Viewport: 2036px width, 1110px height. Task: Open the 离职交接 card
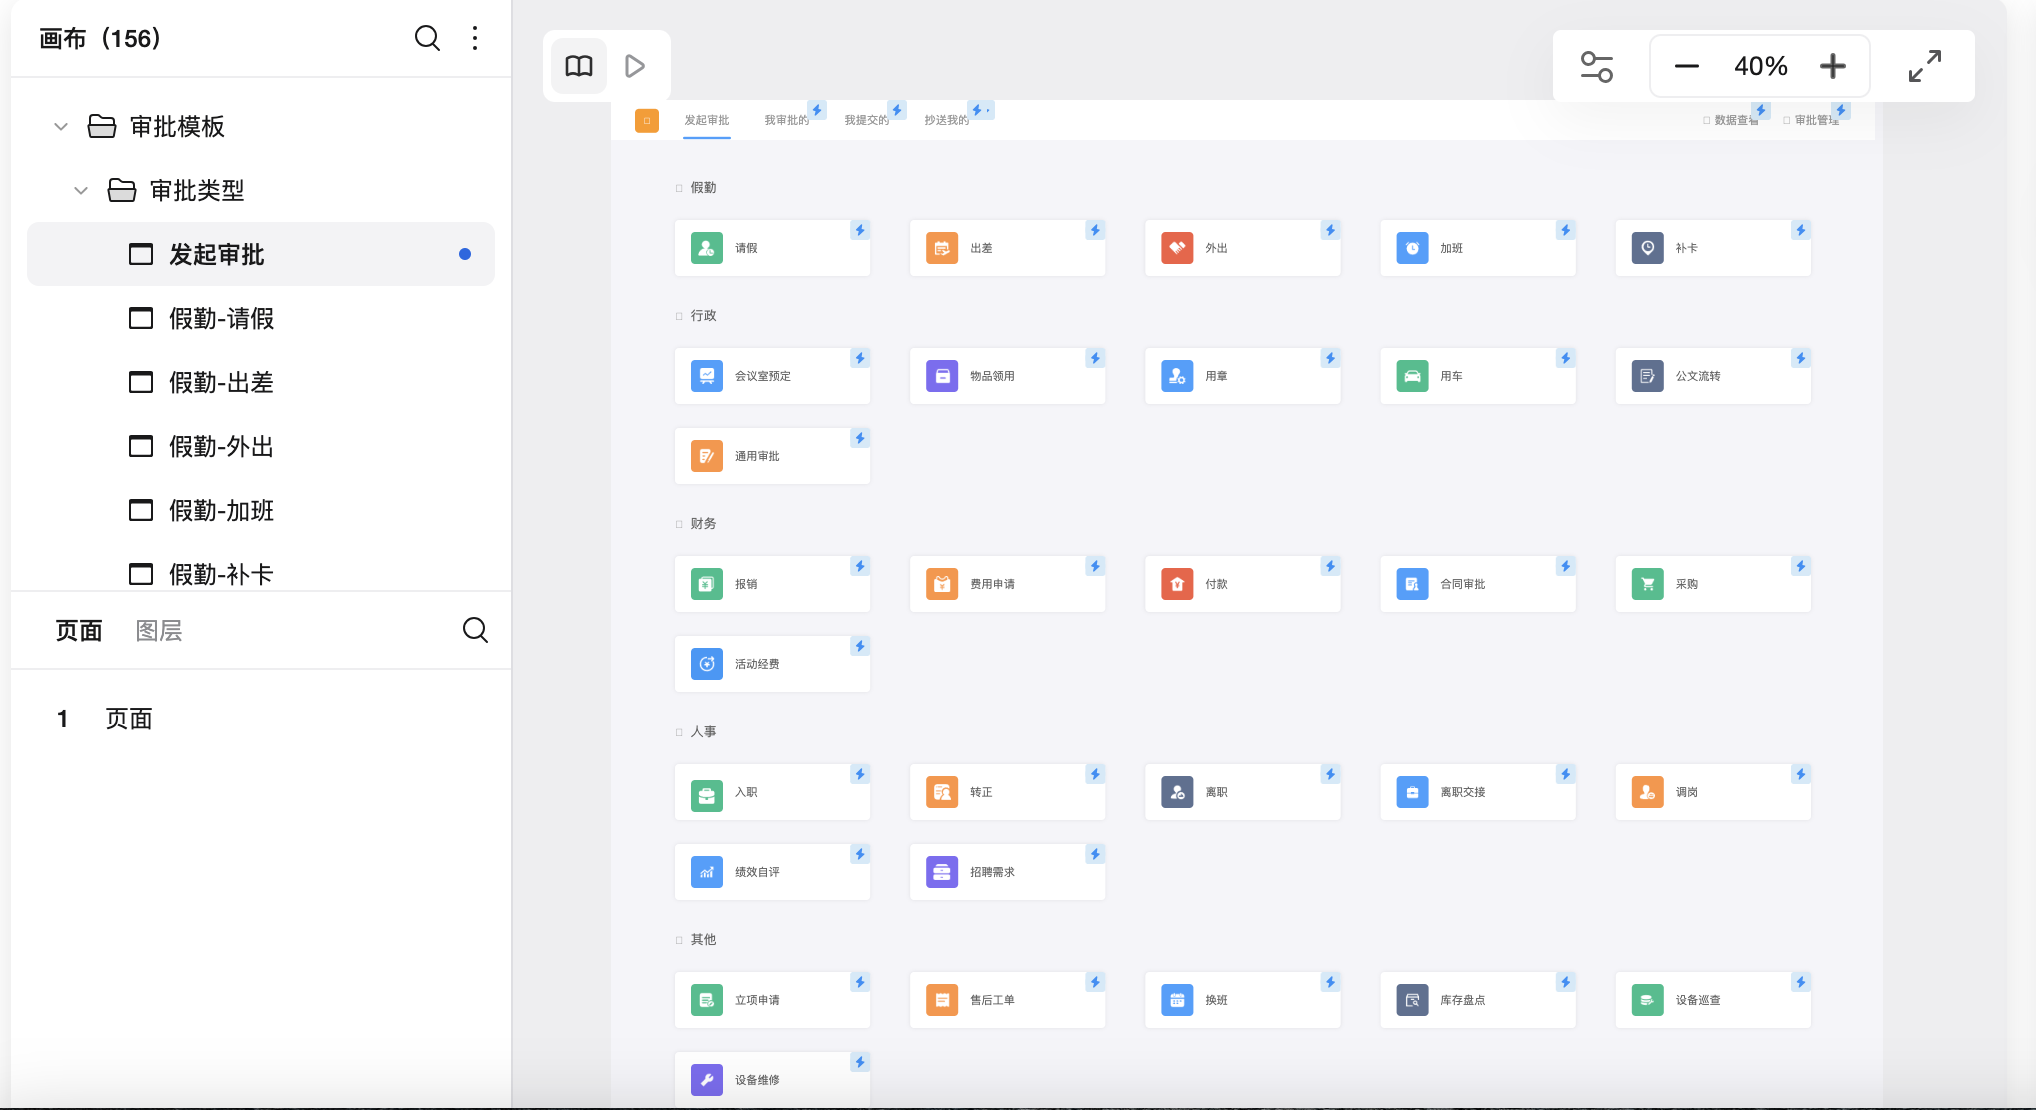click(x=1478, y=792)
